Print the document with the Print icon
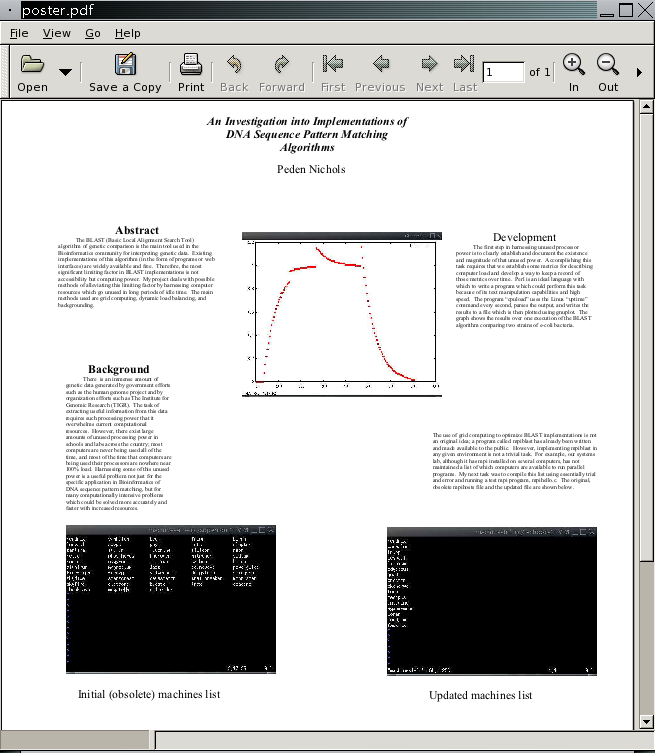Screen dimensions: 655x753 (191, 64)
